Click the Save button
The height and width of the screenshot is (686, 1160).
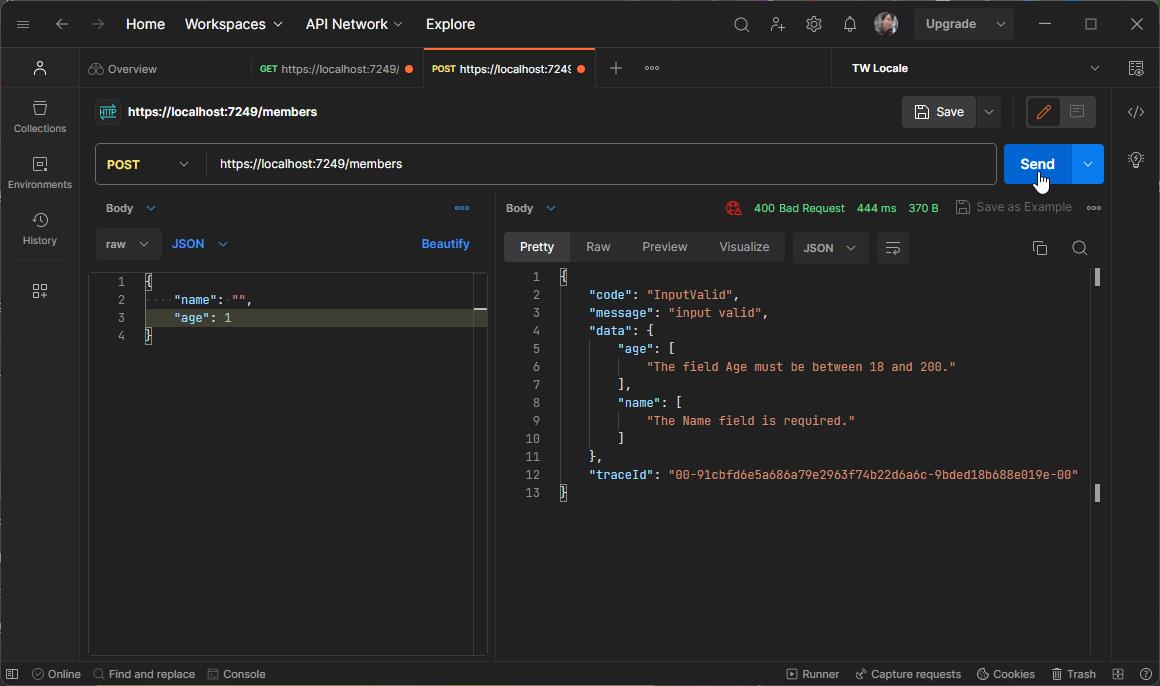pos(939,112)
